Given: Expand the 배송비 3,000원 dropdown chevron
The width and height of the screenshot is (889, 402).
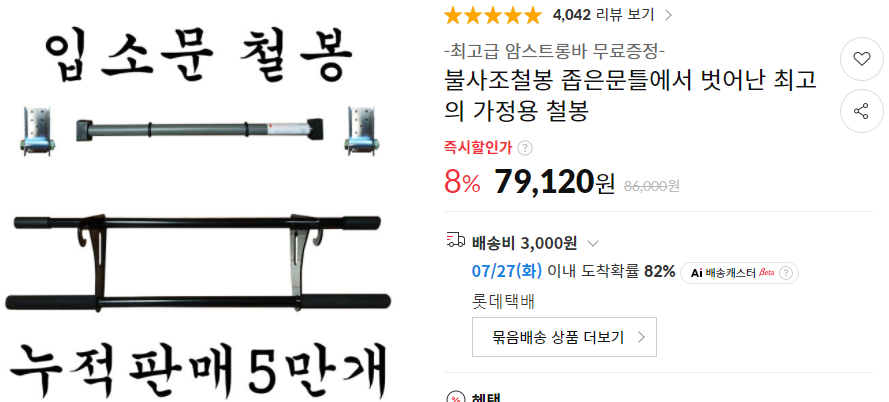Looking at the screenshot, I should [x=592, y=244].
